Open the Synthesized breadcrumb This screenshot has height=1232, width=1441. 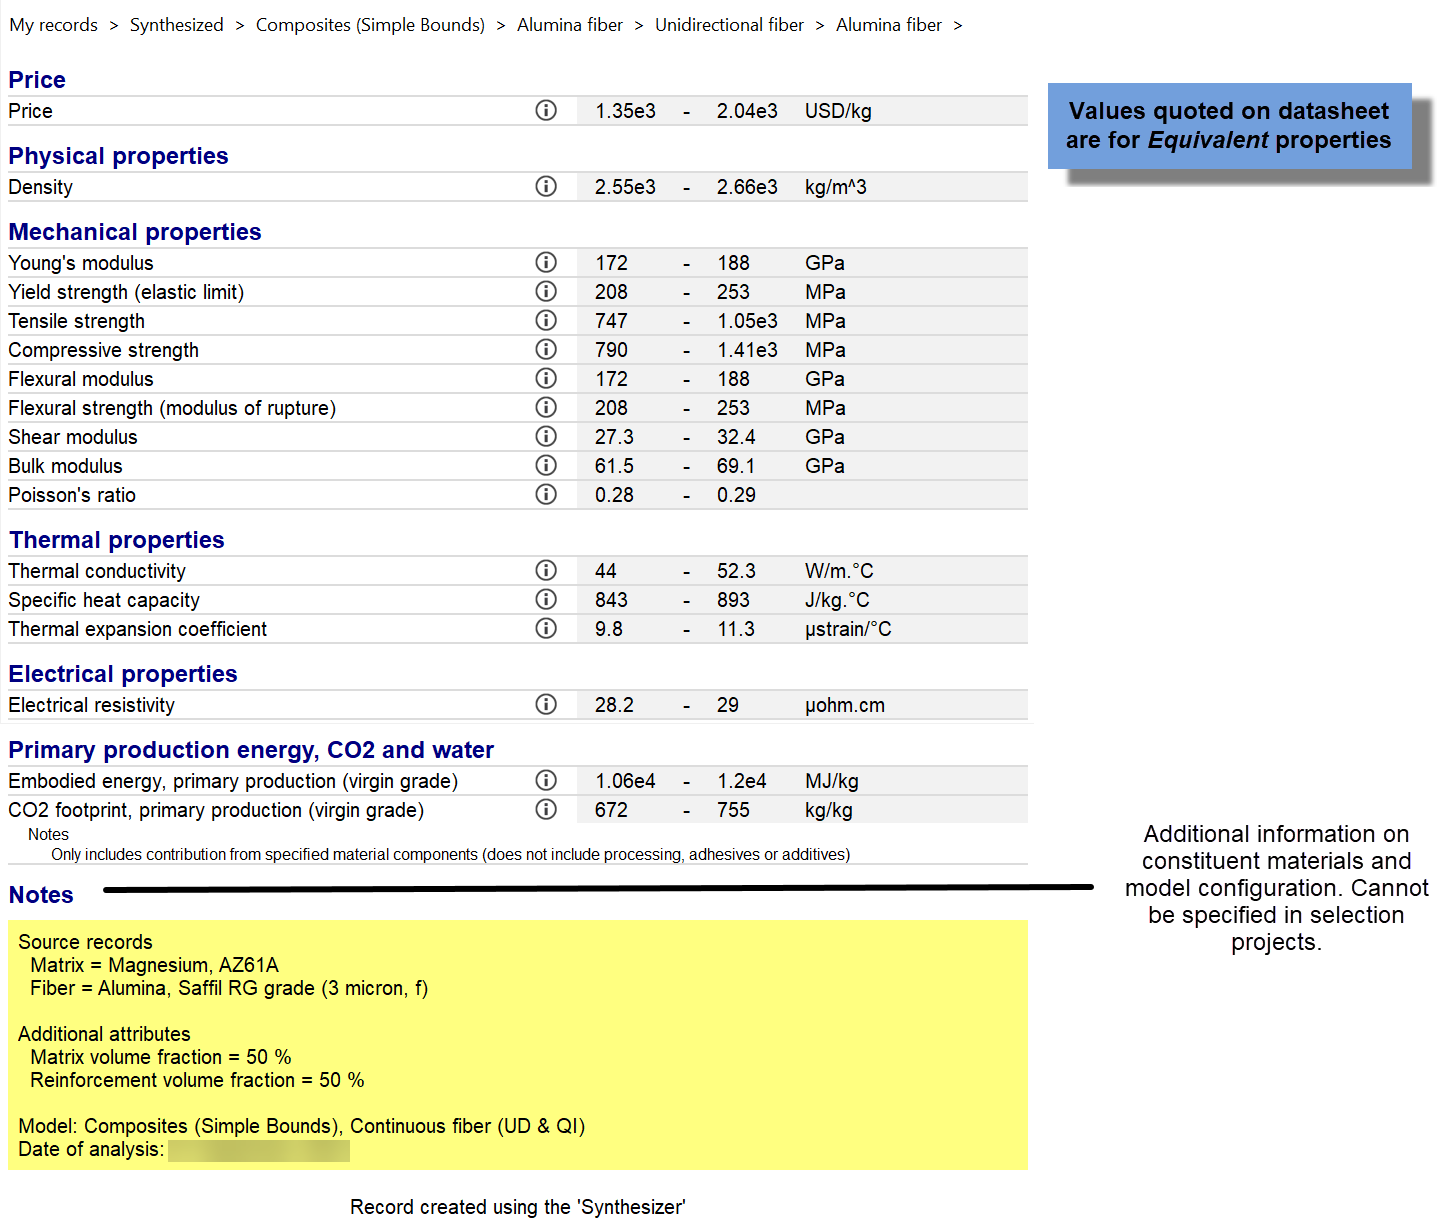pyautogui.click(x=177, y=25)
